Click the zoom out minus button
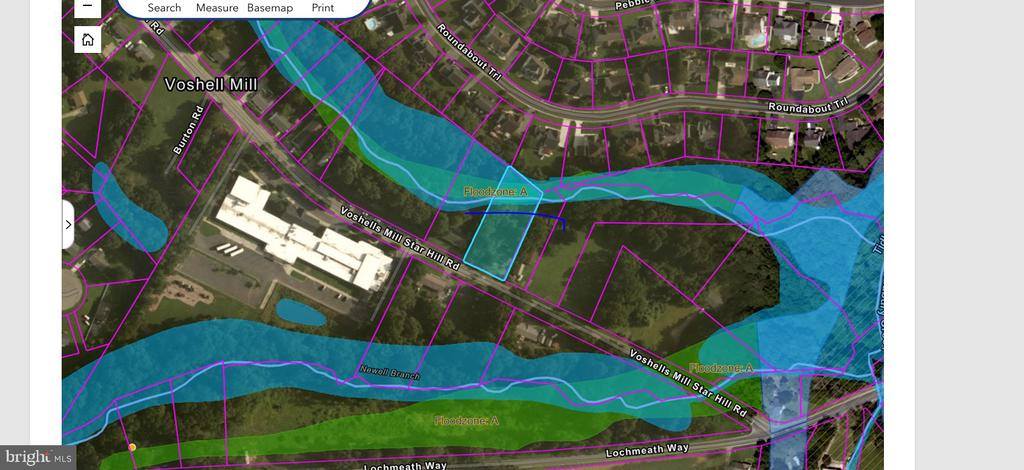This screenshot has height=470, width=1024. point(88,6)
